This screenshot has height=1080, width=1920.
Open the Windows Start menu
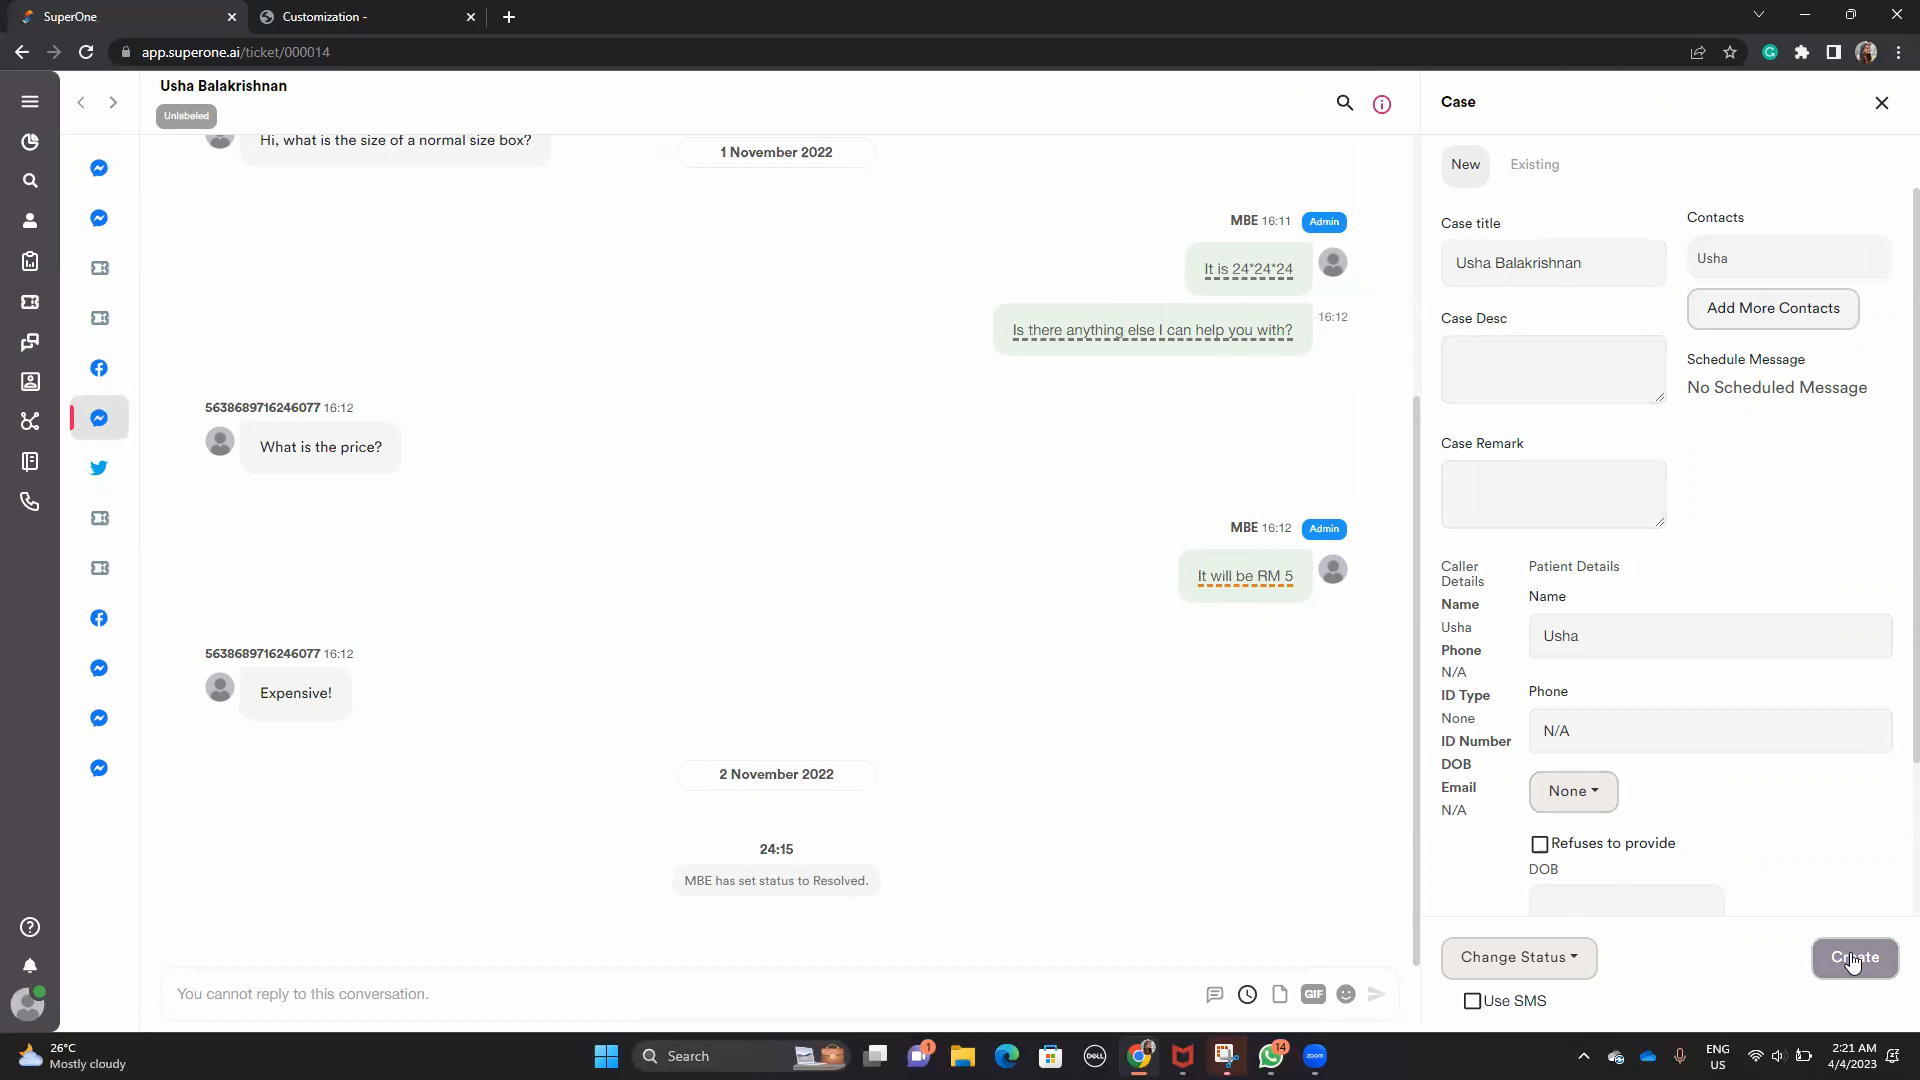point(606,1056)
